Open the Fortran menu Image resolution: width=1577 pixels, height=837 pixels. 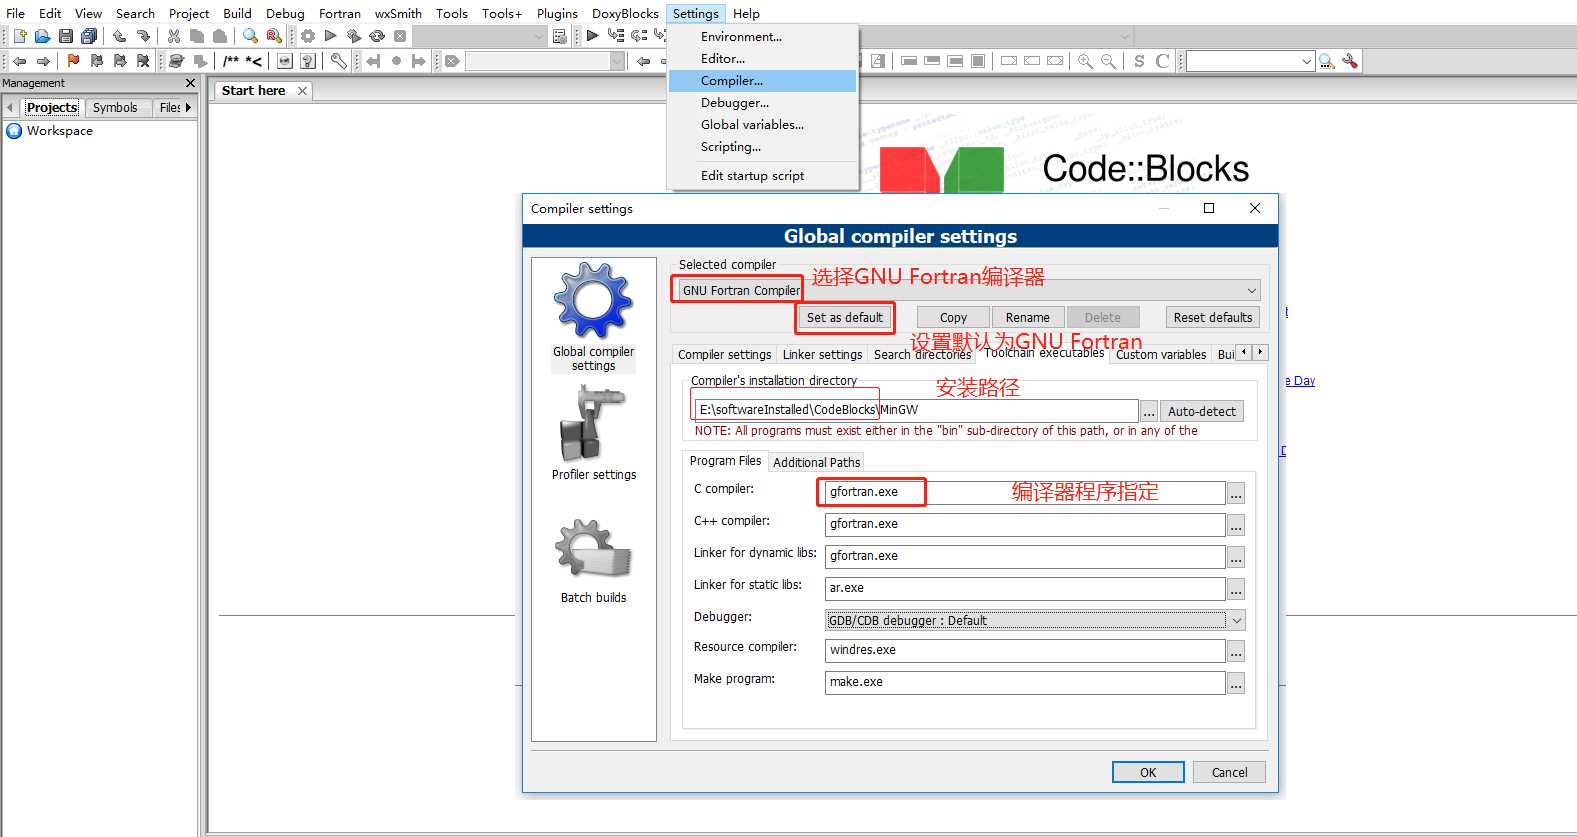(340, 13)
